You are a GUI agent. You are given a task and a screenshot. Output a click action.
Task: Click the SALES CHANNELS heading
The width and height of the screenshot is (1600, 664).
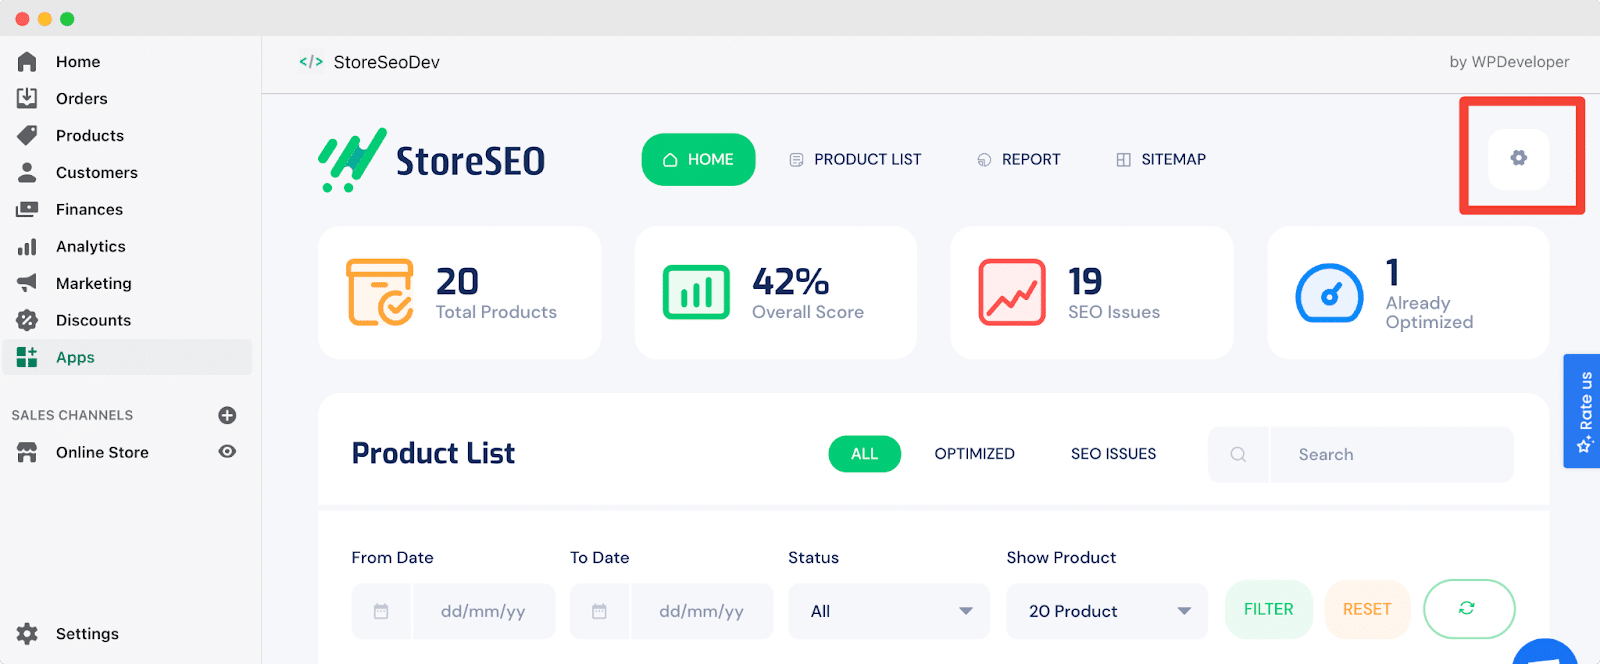click(72, 415)
